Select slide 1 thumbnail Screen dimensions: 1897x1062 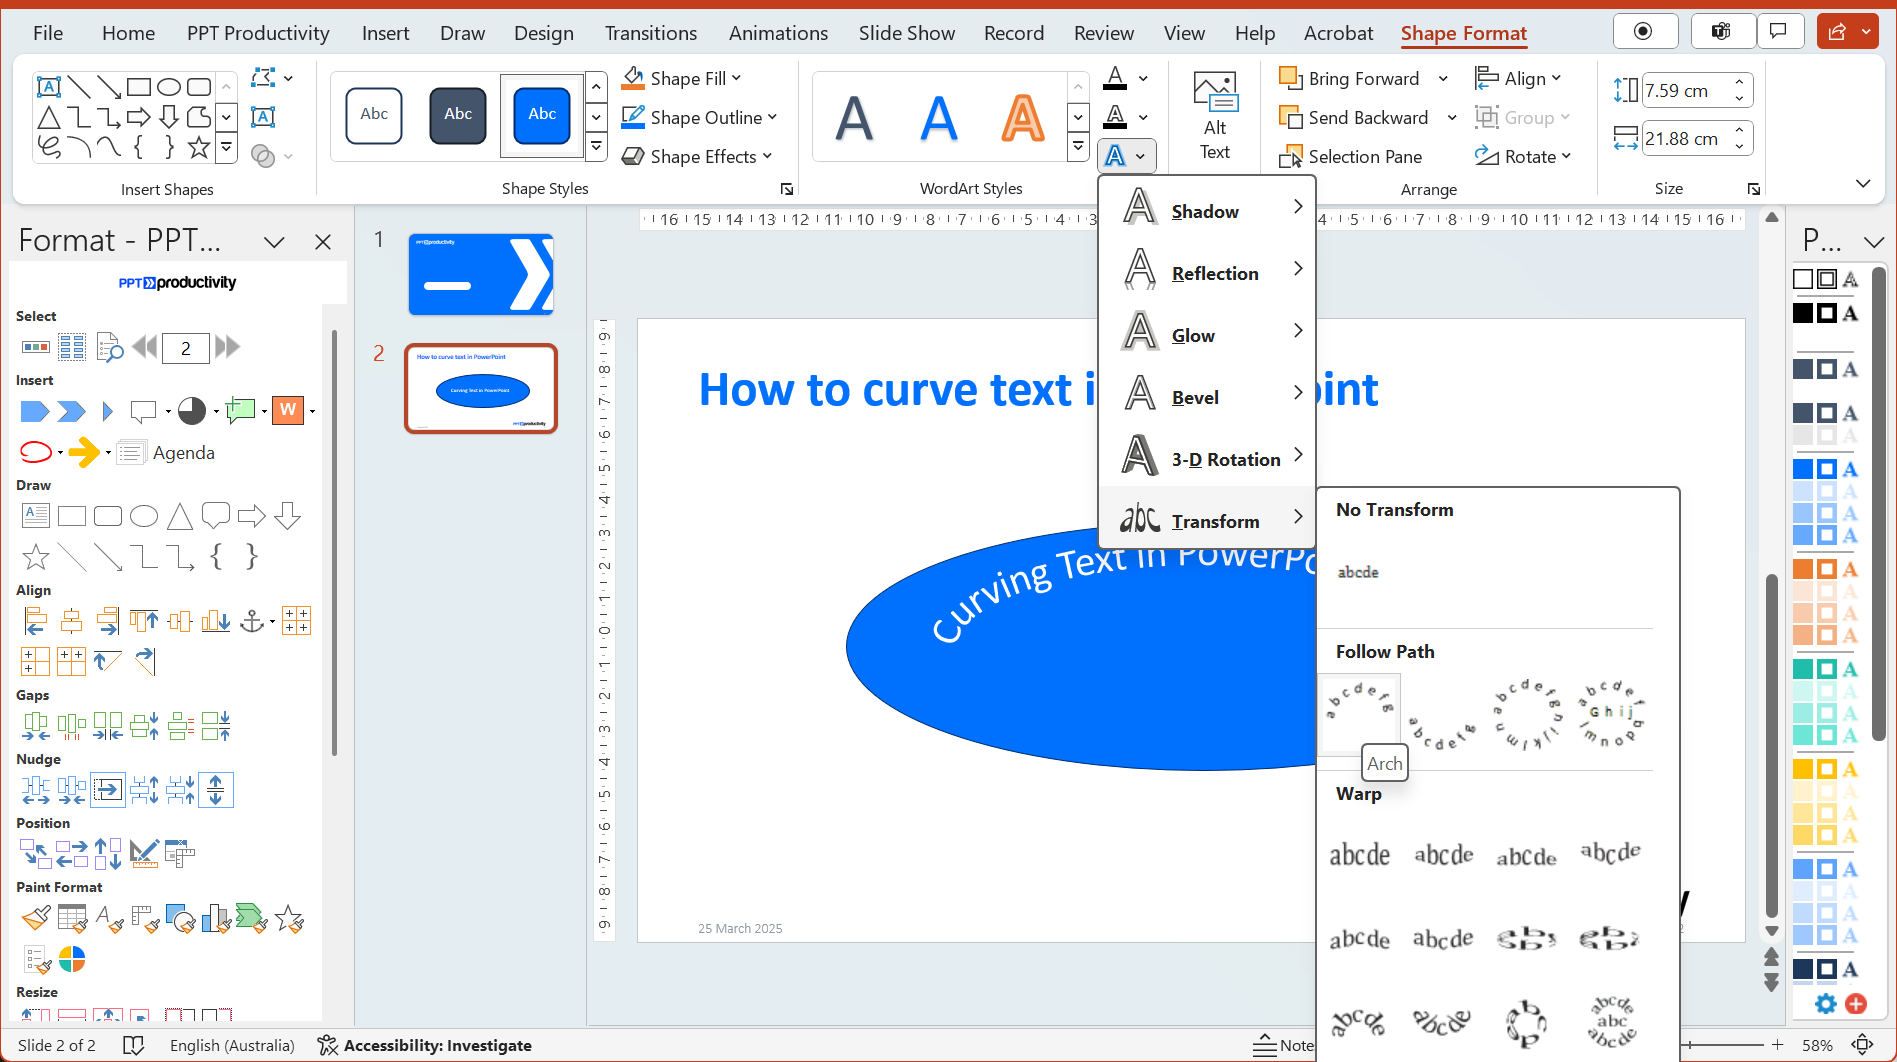pos(481,274)
